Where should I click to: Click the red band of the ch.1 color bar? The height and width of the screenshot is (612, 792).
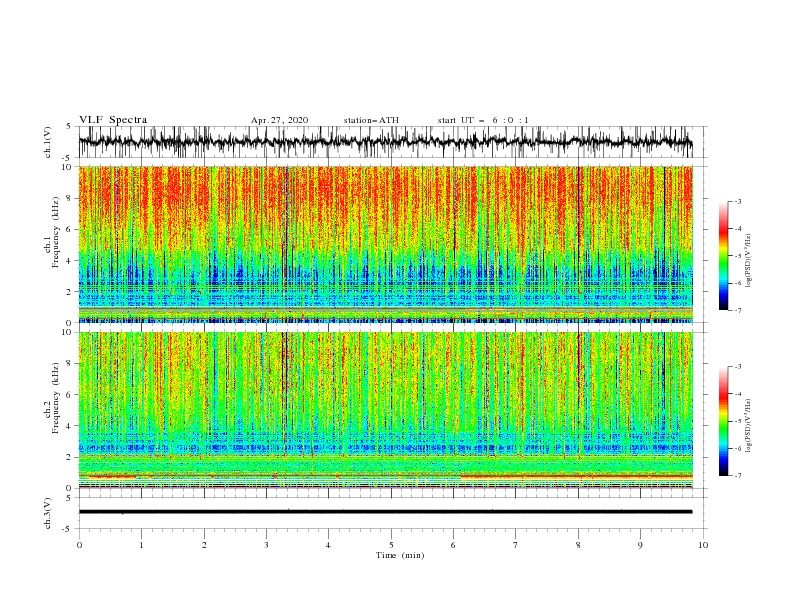[x=723, y=230]
